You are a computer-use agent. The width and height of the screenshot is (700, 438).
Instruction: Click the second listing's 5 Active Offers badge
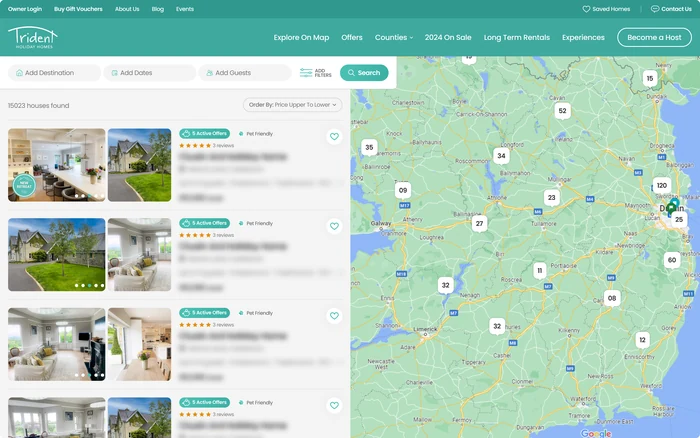[204, 223]
